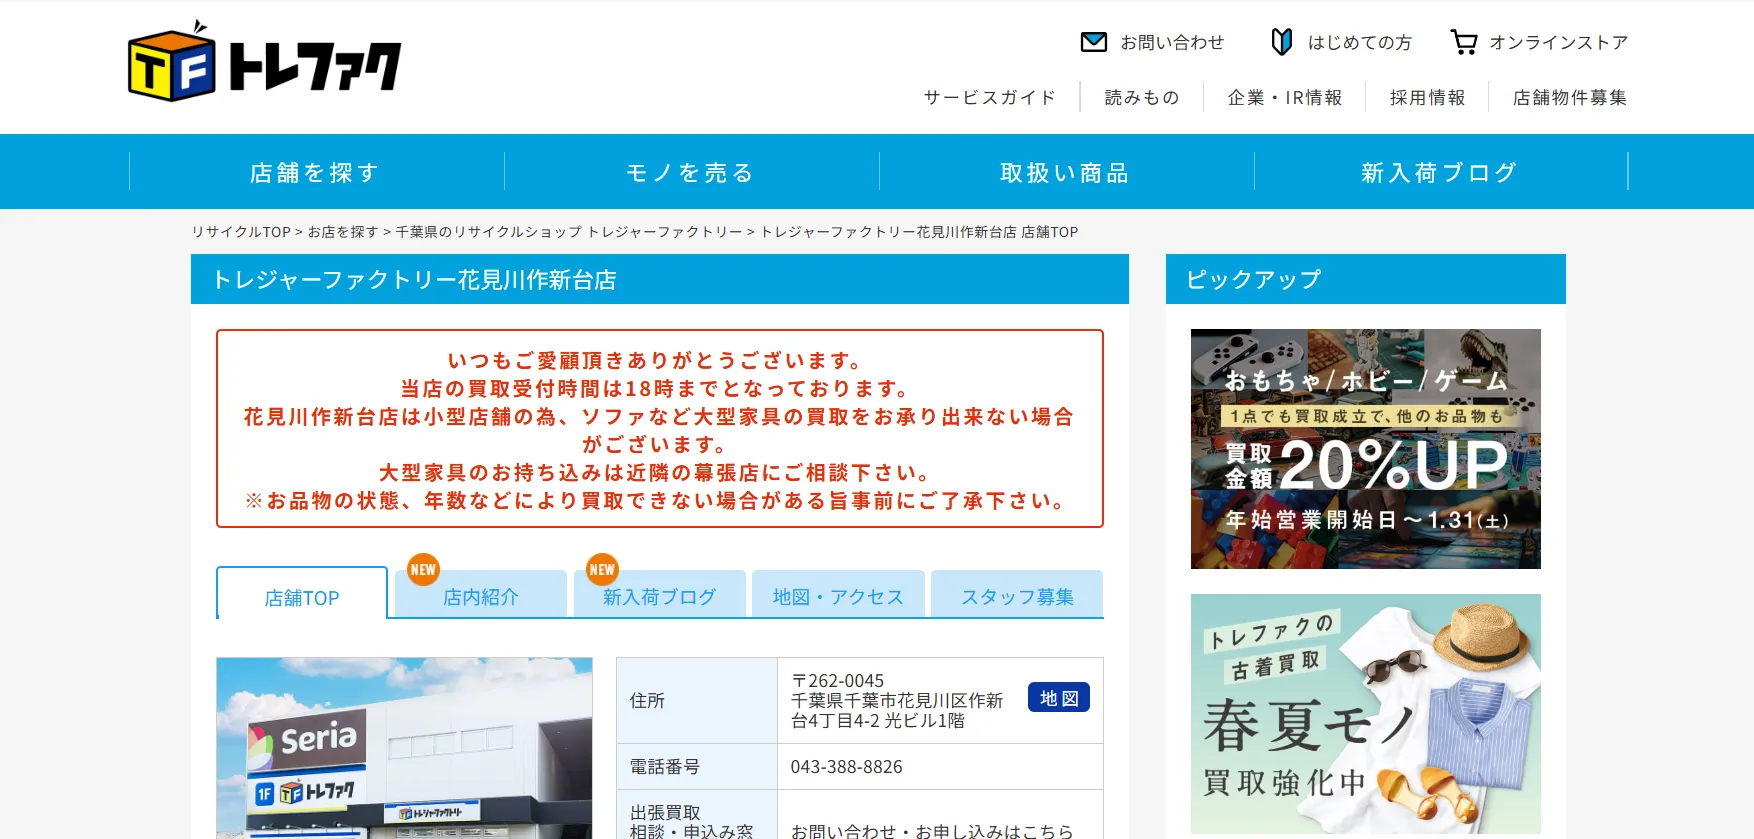
Task: Visit the 企業・IR情報 page
Action: (x=1284, y=97)
